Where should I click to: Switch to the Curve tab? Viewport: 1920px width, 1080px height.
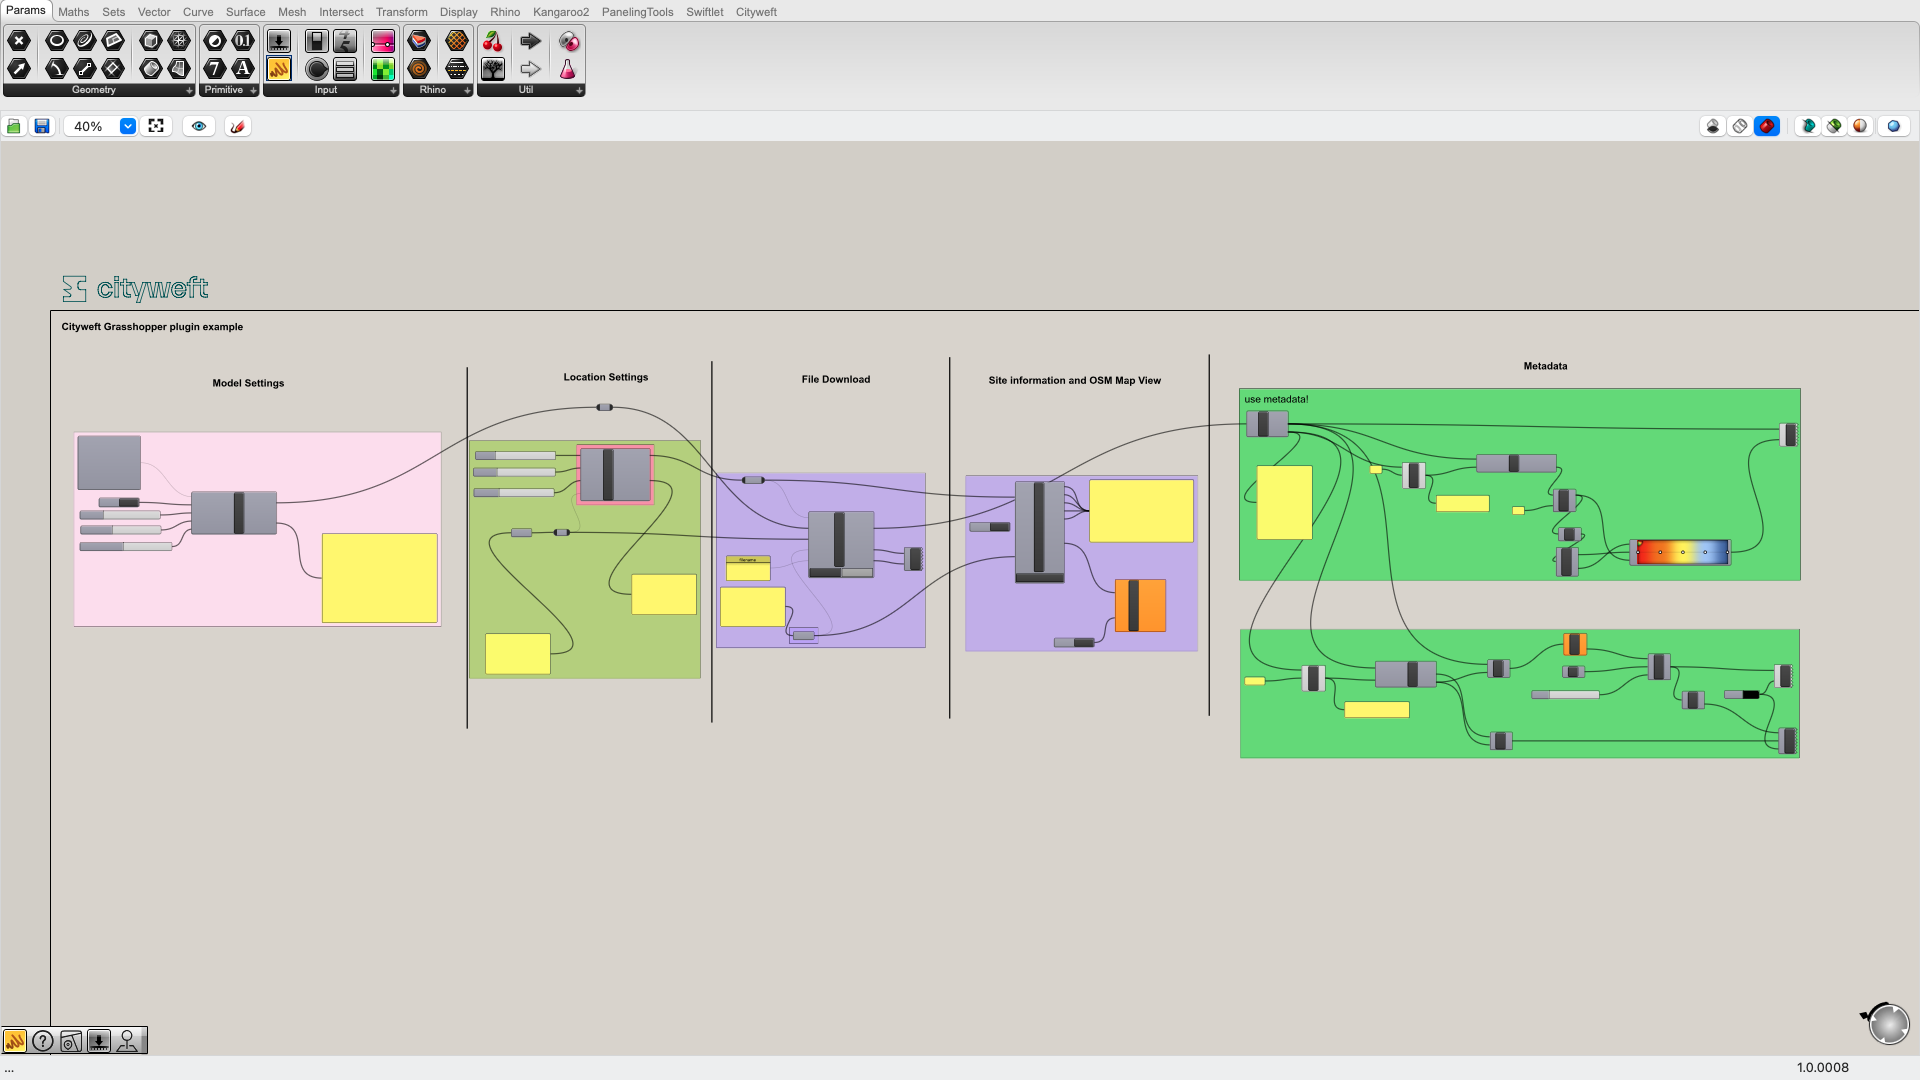coord(198,12)
